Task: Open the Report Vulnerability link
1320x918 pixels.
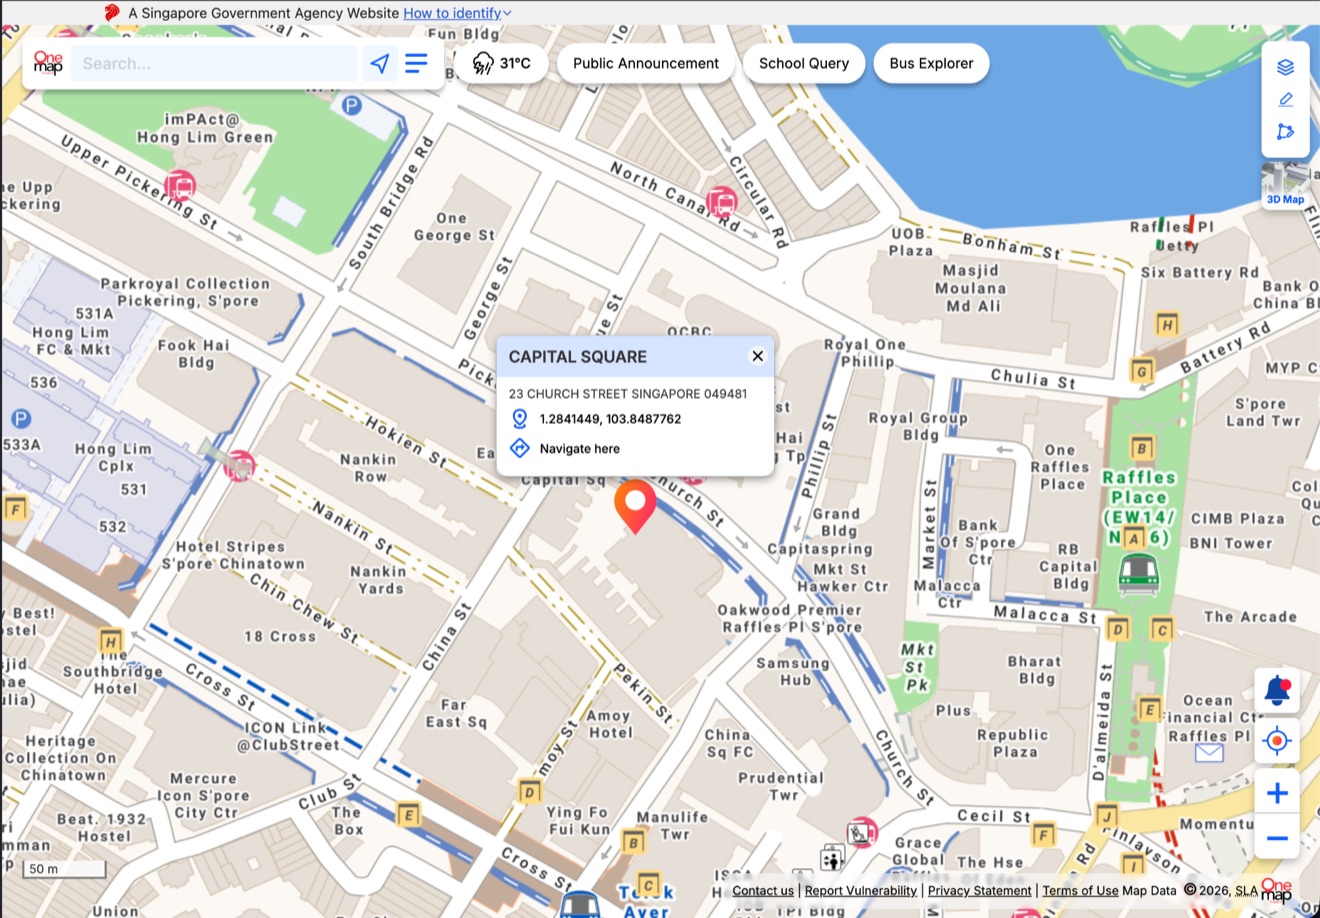Action: (861, 890)
